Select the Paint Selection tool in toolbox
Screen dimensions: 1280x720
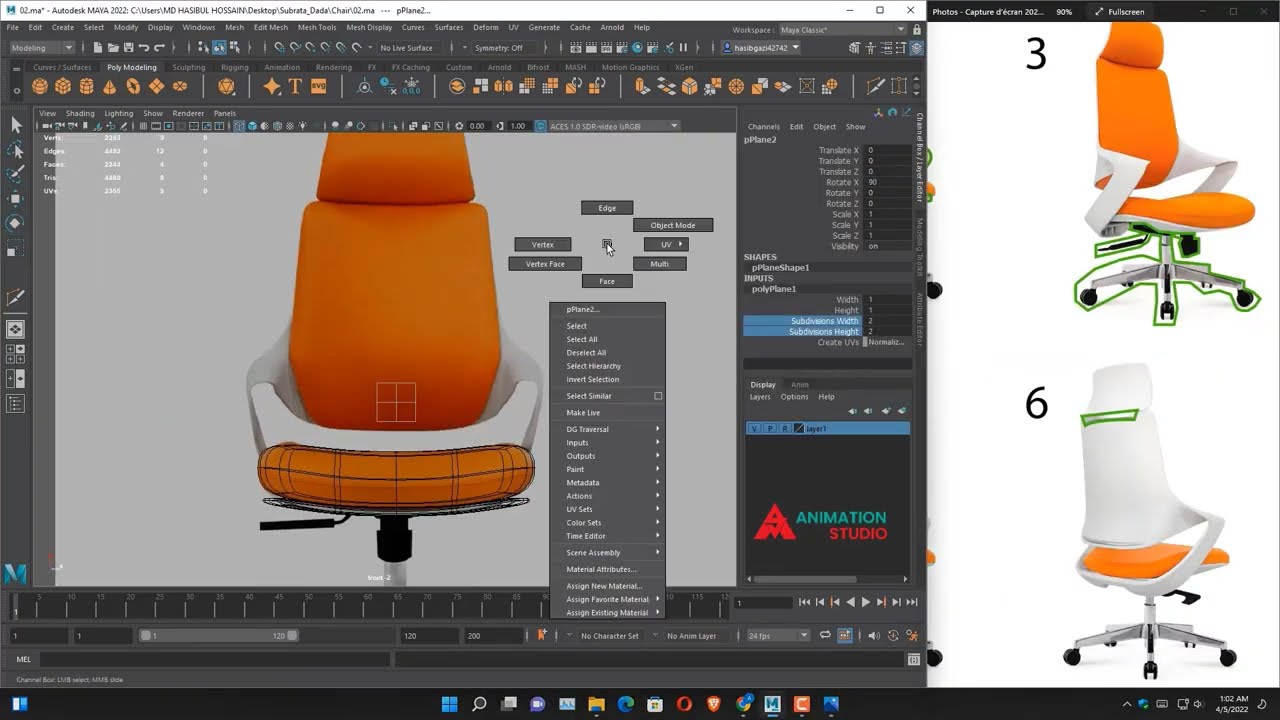point(15,174)
